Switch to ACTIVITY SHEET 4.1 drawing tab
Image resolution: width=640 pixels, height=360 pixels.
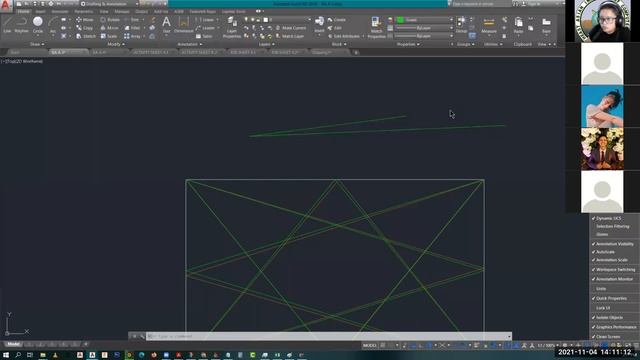(x=151, y=52)
